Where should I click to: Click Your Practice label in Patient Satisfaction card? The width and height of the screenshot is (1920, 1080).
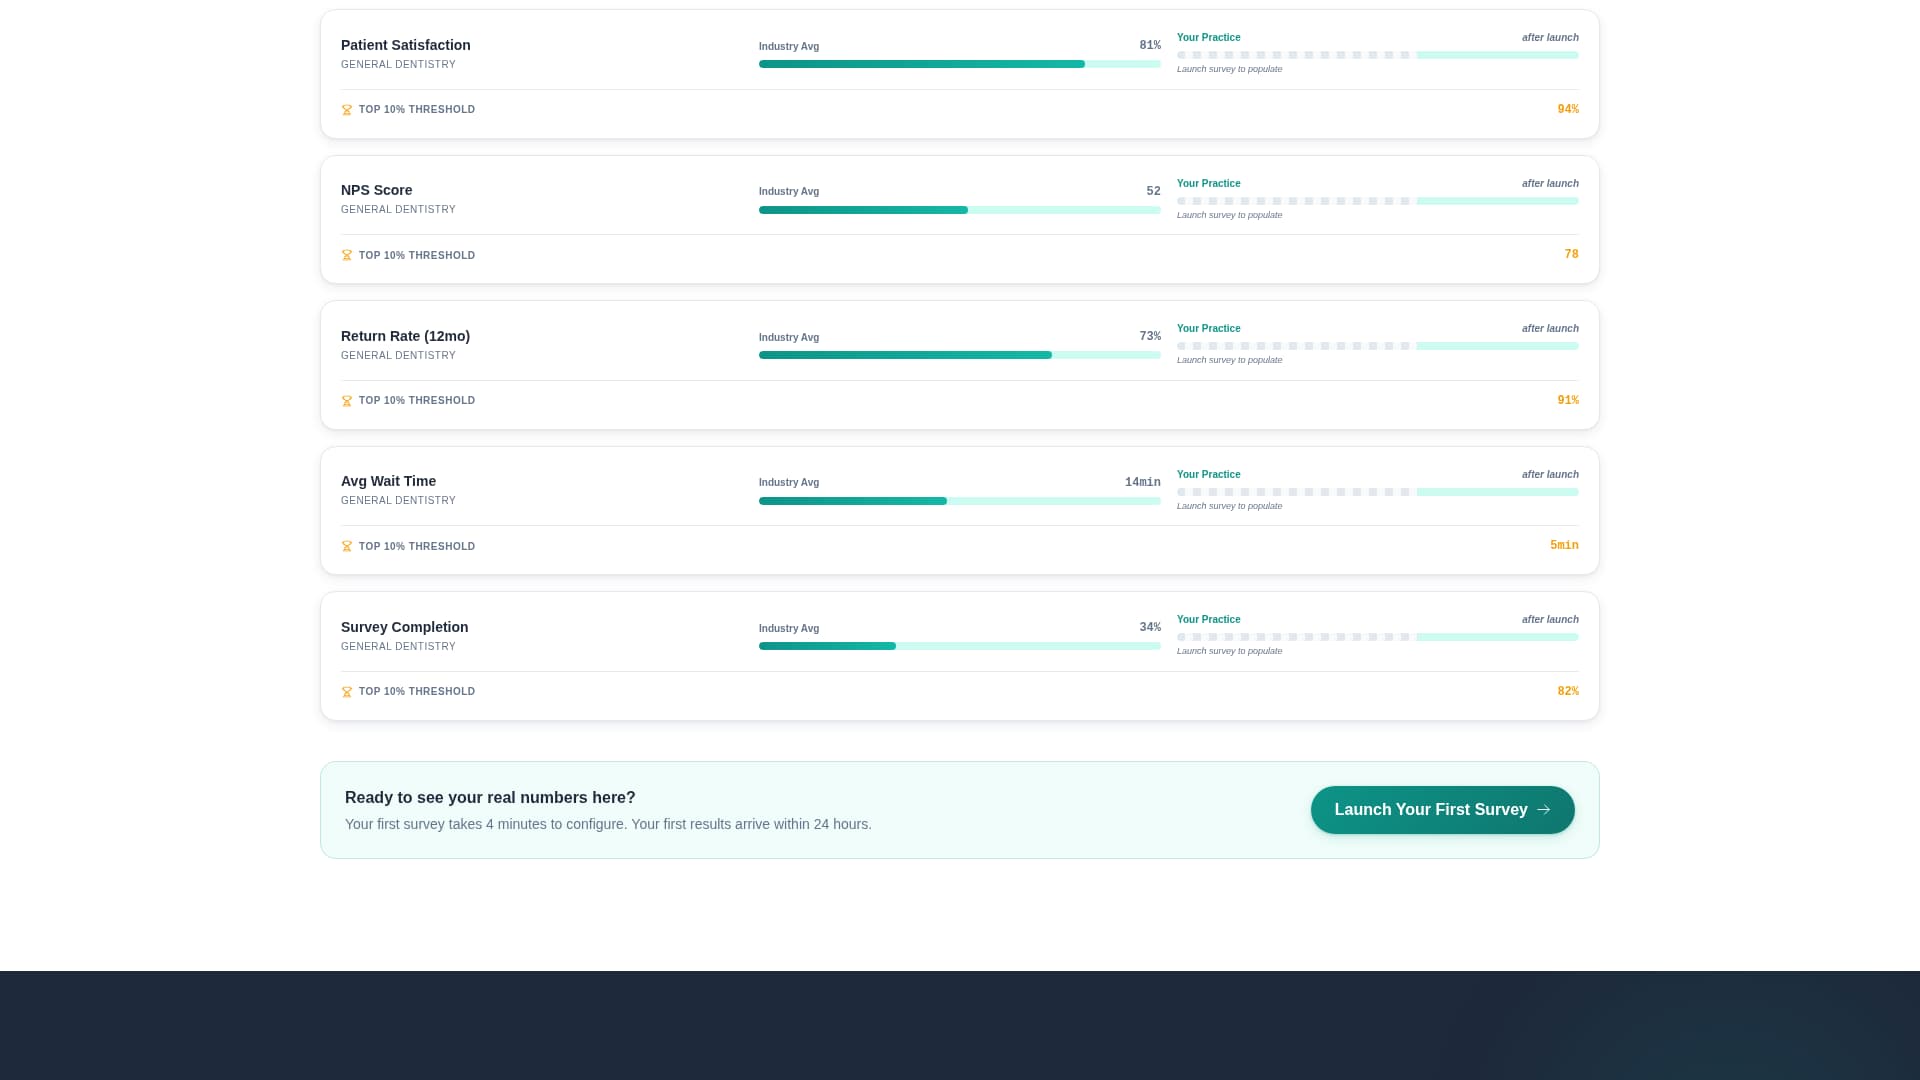(1208, 38)
